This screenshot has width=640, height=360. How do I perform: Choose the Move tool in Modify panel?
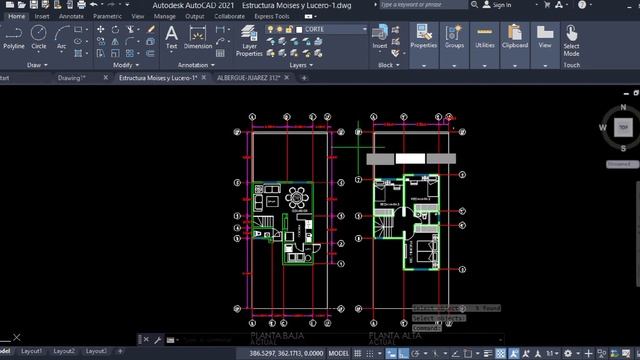pos(100,29)
